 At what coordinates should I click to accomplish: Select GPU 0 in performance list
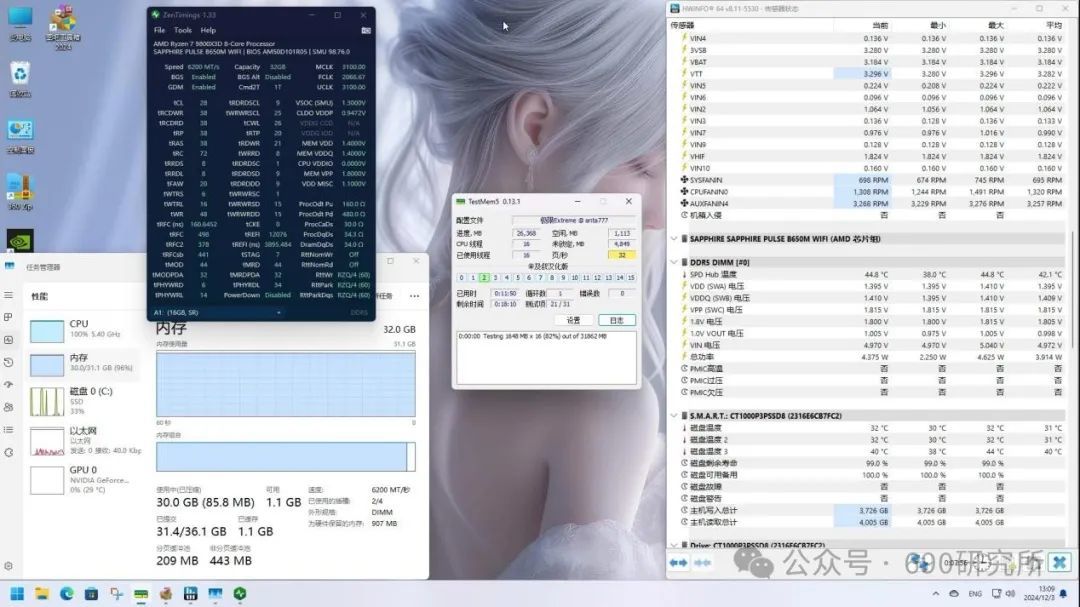[x=84, y=480]
